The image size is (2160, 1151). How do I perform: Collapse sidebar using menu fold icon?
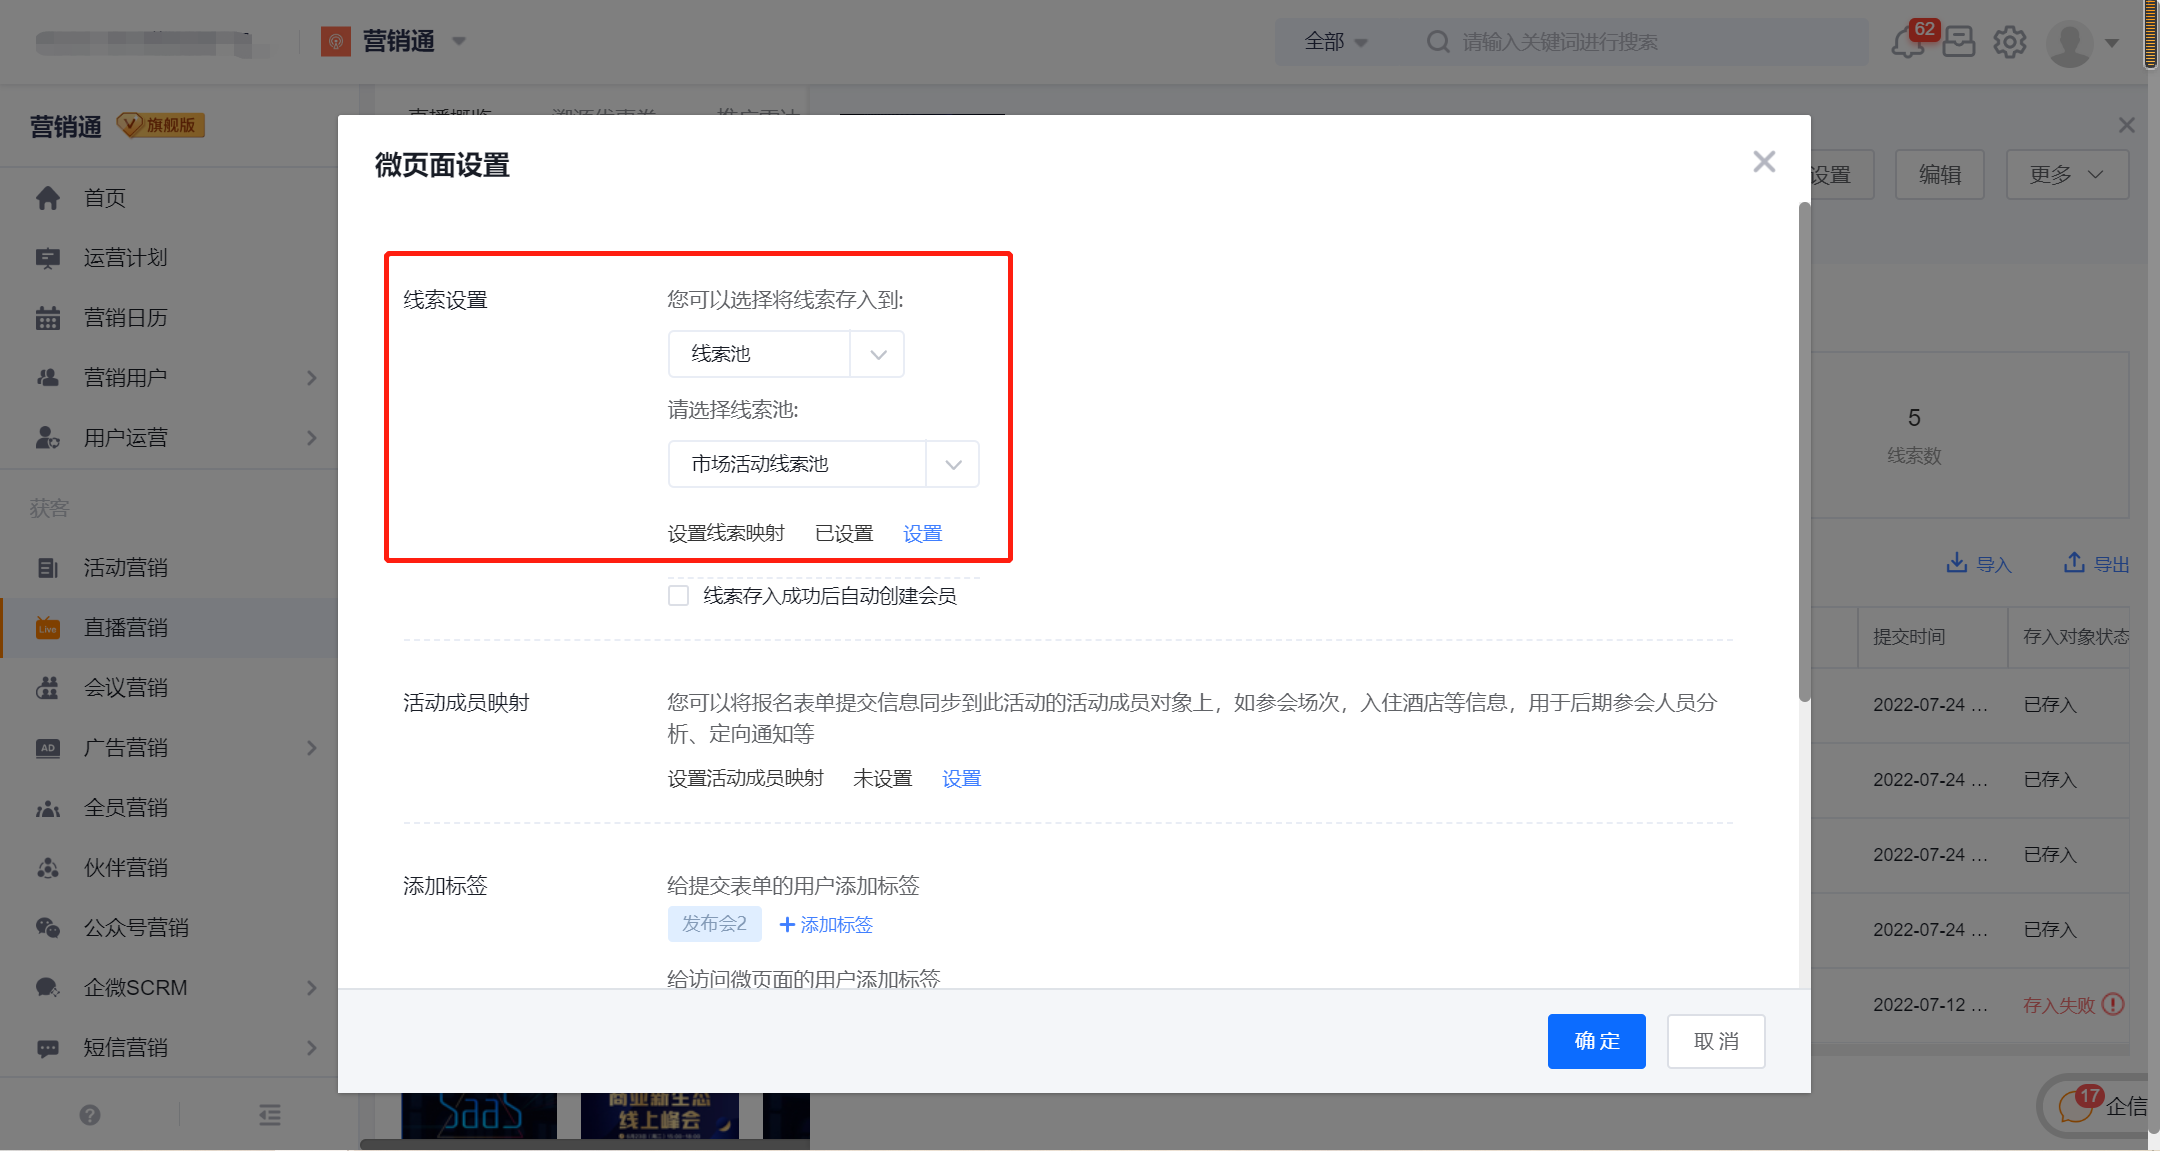click(270, 1115)
